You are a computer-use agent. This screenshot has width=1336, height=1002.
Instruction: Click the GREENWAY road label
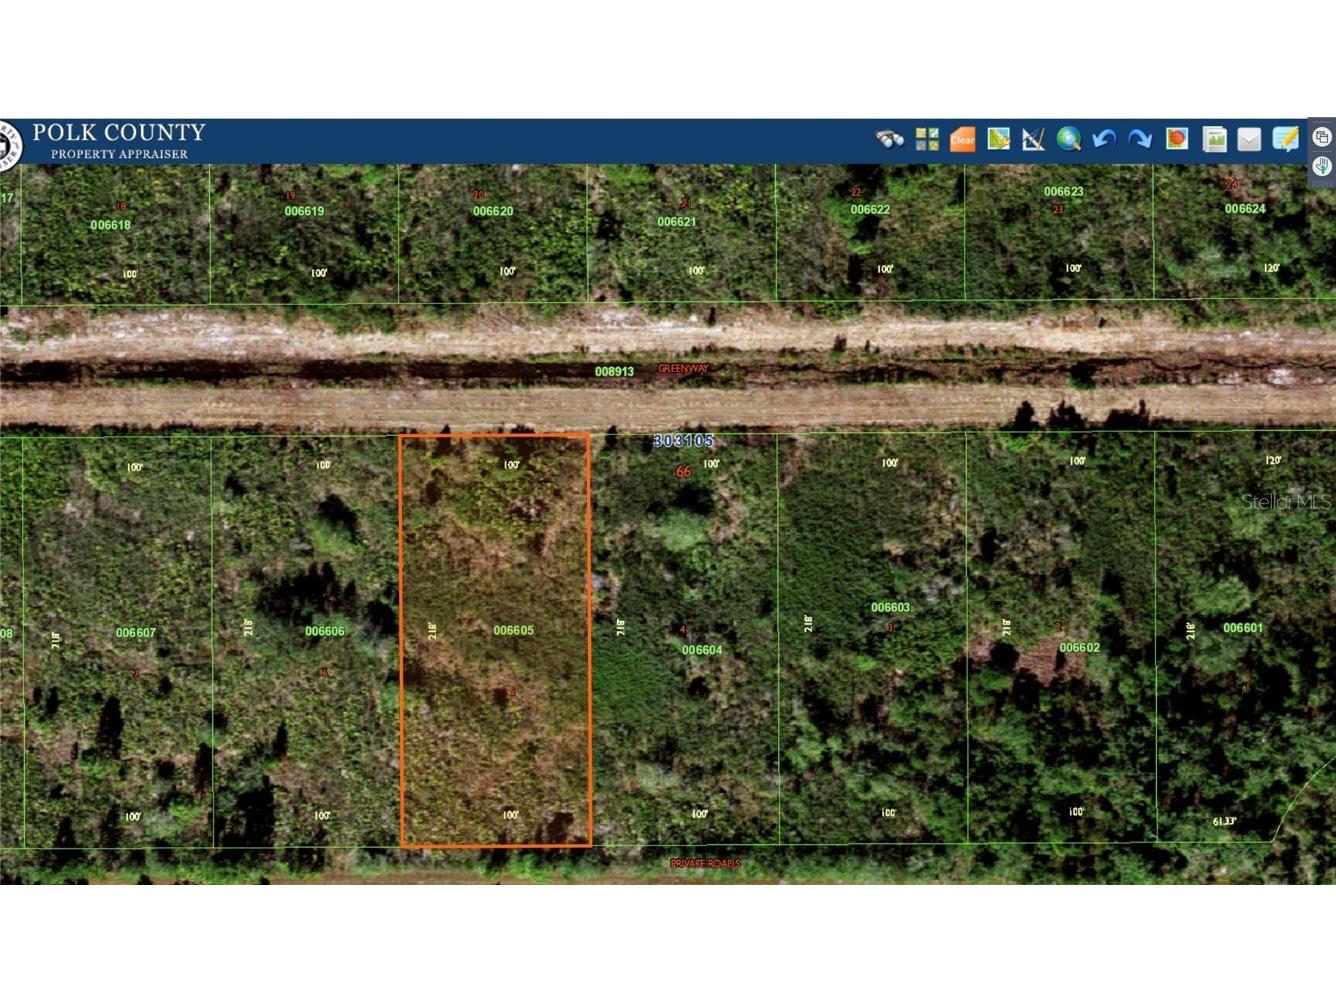click(x=682, y=368)
